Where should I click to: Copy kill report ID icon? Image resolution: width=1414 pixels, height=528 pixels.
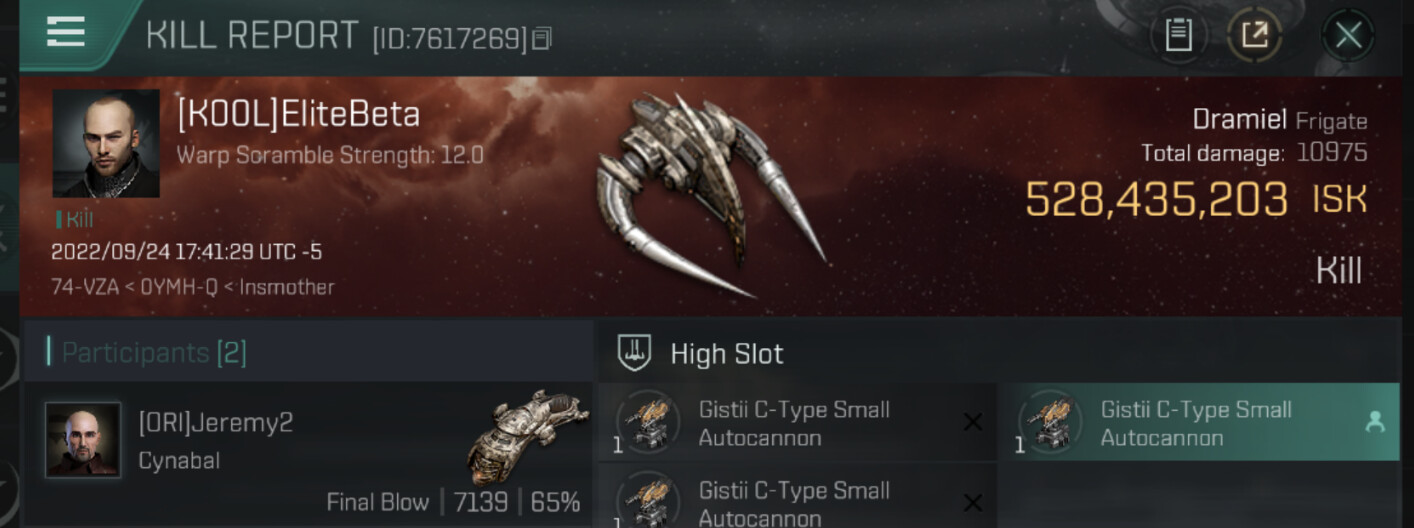[542, 39]
